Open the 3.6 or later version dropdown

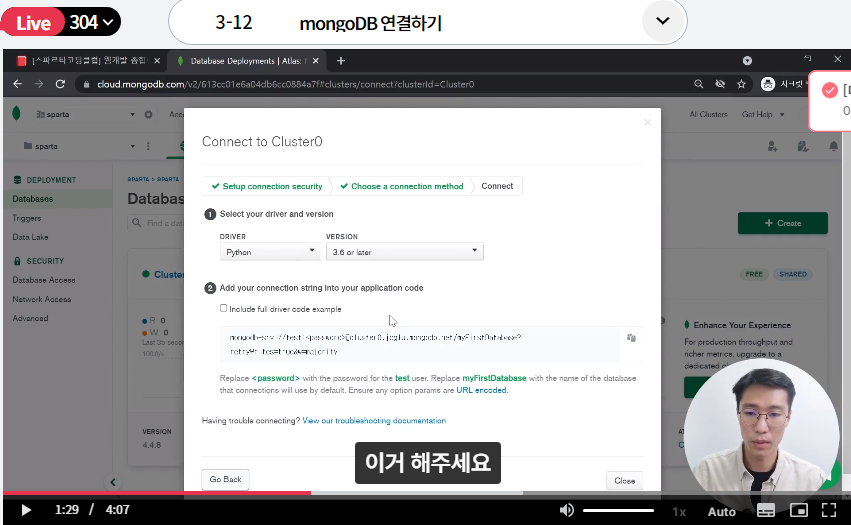pos(404,252)
